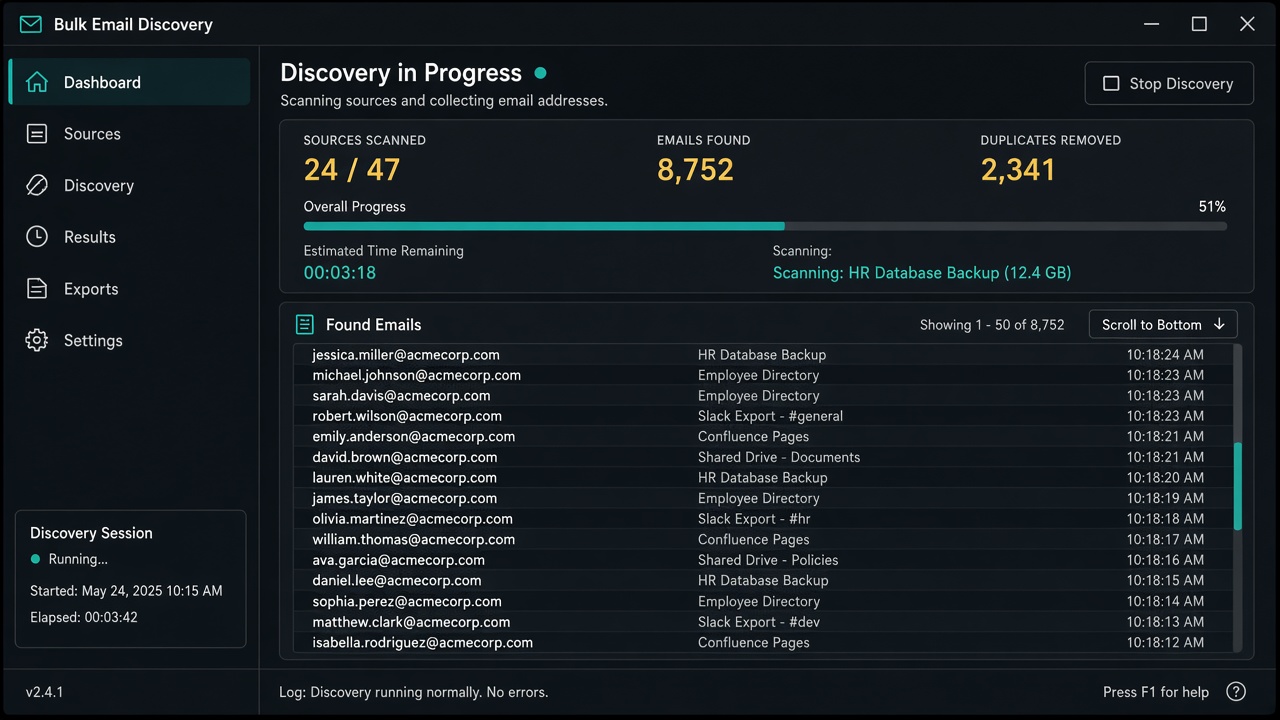The image size is (1280, 720).
Task: Select sarah.davis@acmecorp.com email
Action: [x=401, y=396]
